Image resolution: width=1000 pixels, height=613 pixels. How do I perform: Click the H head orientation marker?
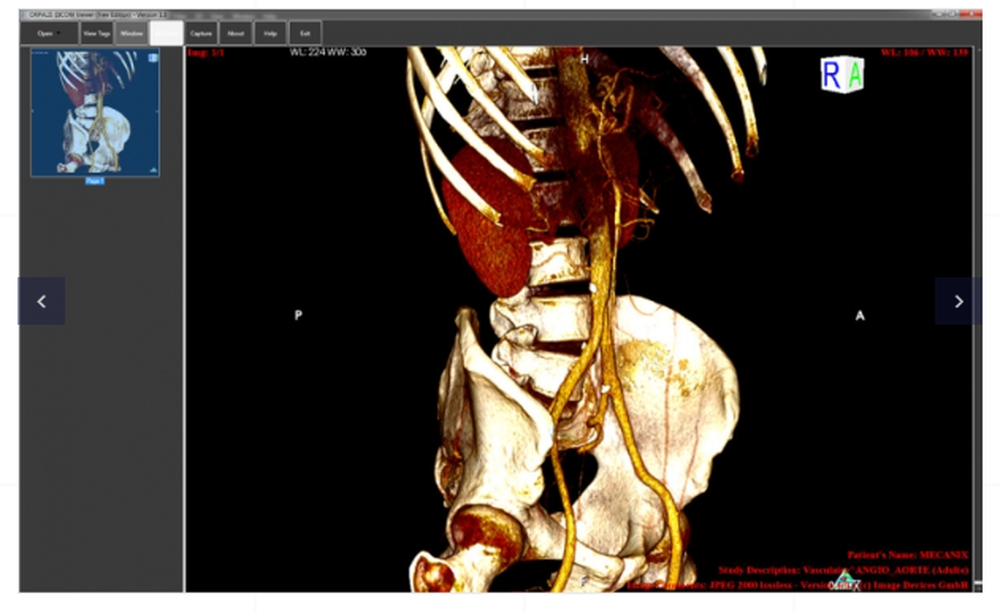coord(584,60)
